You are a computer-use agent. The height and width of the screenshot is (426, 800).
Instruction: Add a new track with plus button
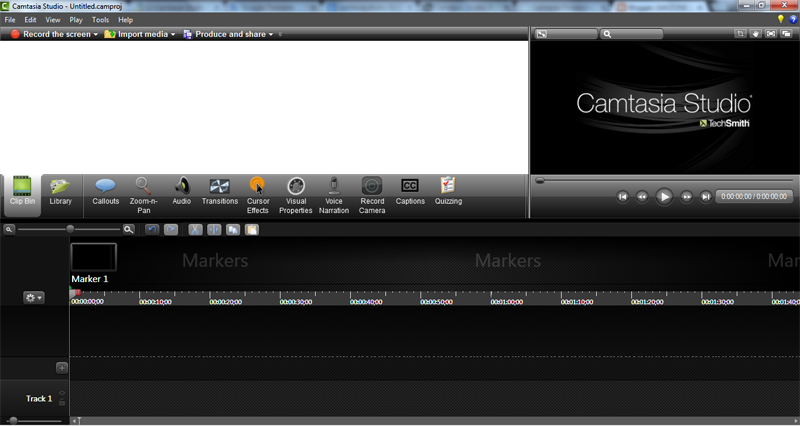pyautogui.click(x=62, y=367)
